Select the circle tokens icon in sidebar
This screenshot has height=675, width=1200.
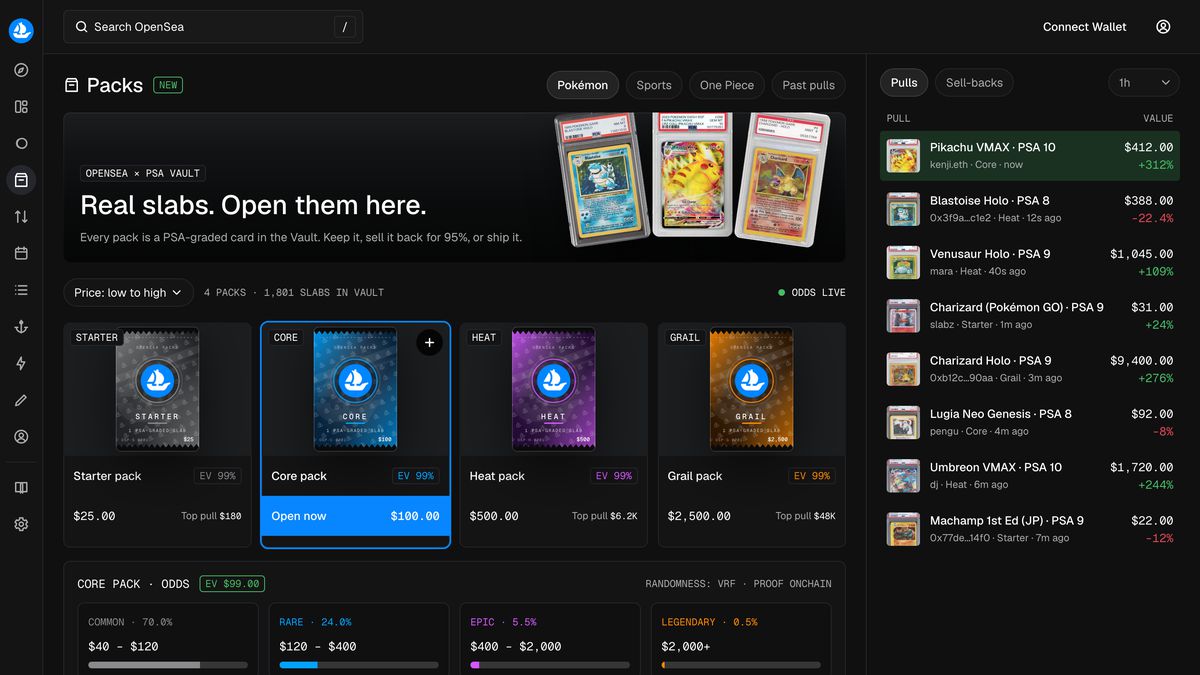21,143
